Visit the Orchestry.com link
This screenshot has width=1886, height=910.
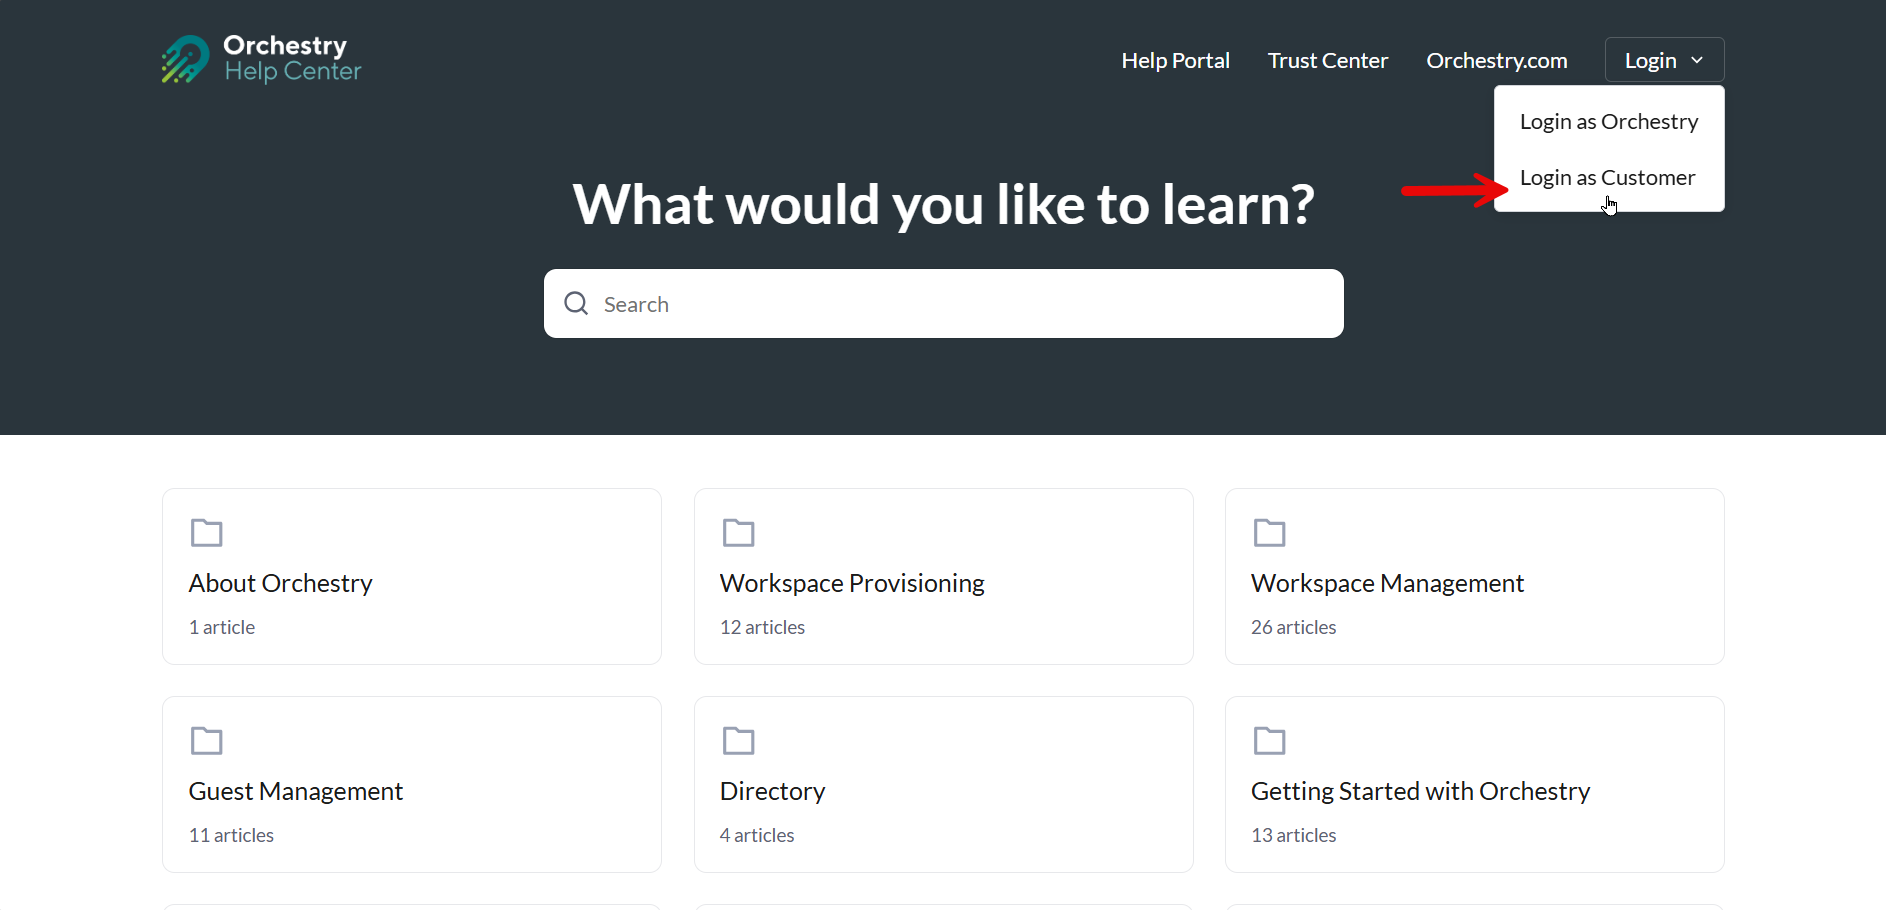coord(1497,60)
